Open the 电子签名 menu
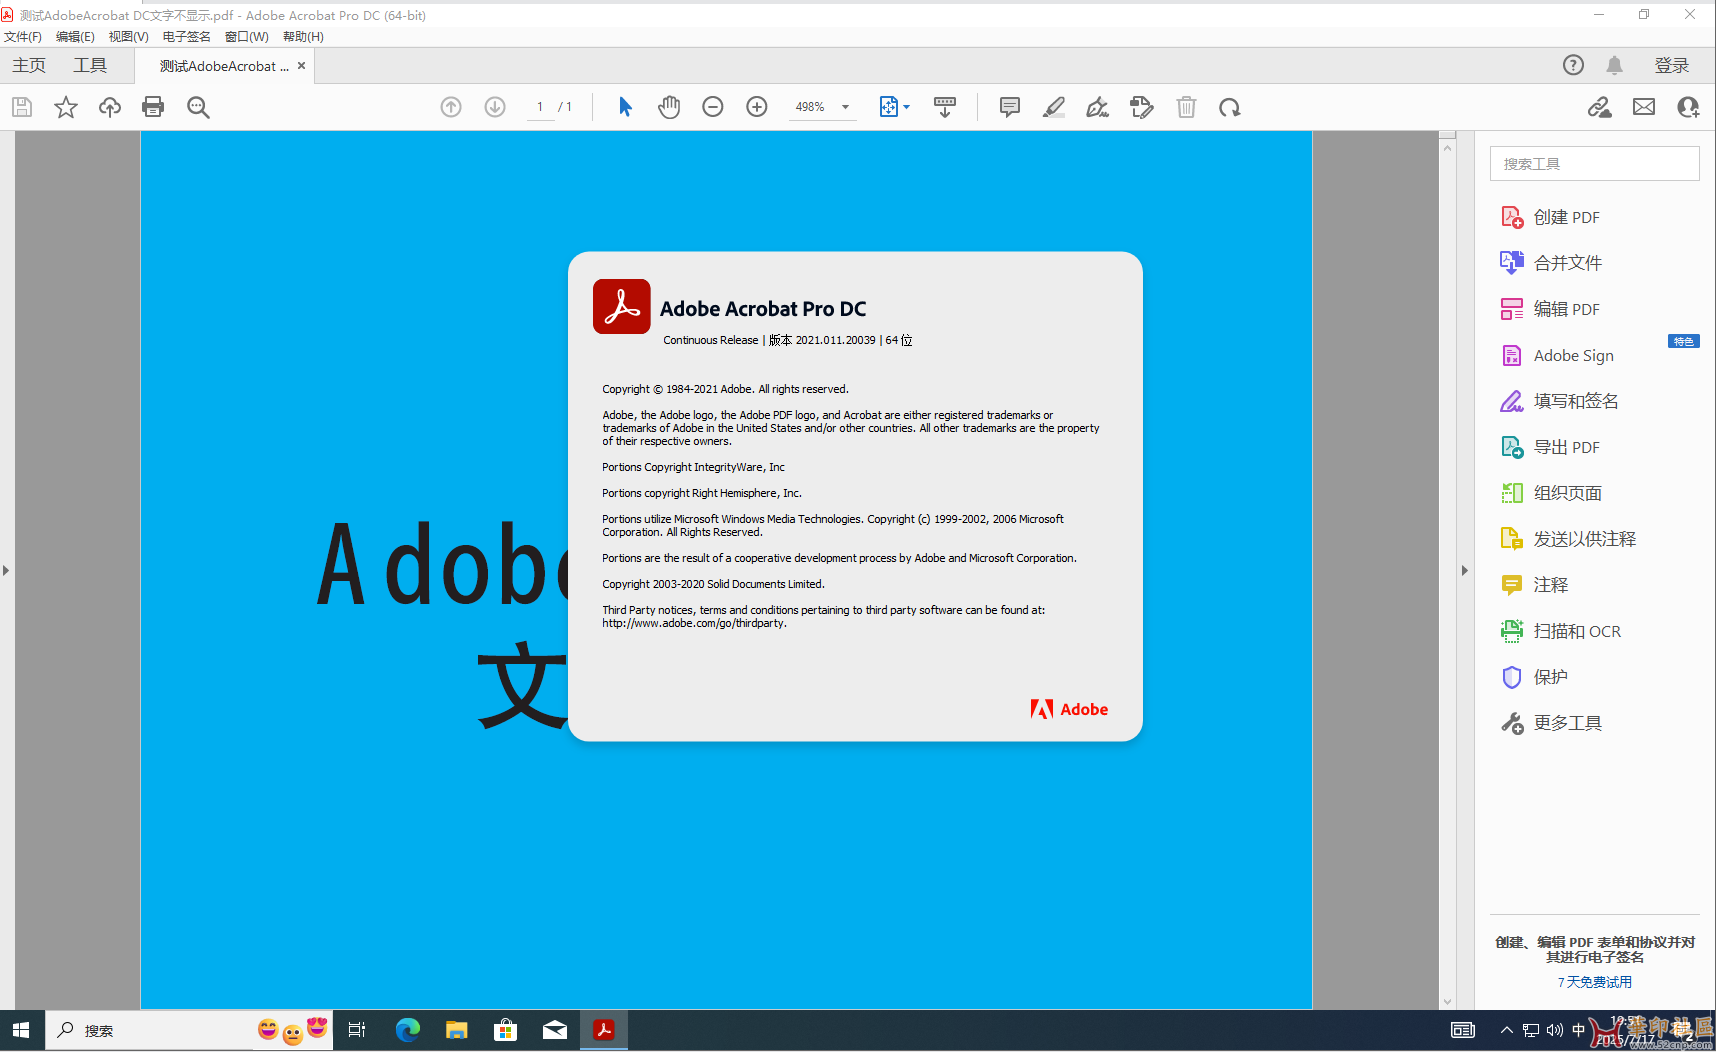This screenshot has height=1052, width=1716. point(187,37)
